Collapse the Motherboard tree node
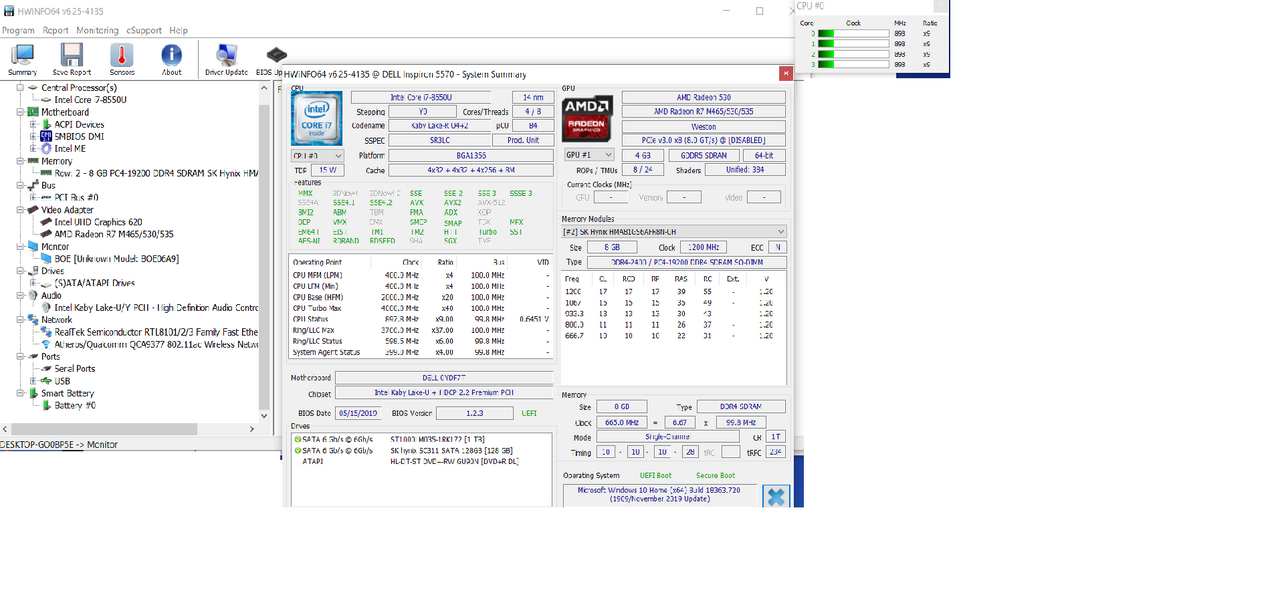Screen dimensions: 1280x593 click(x=19, y=113)
